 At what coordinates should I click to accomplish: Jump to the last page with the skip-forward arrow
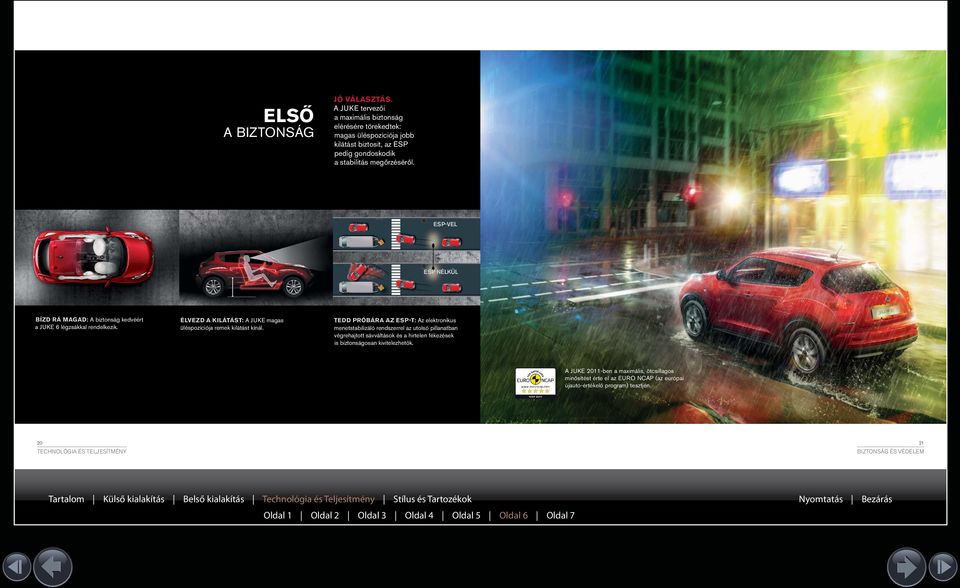click(x=943, y=567)
